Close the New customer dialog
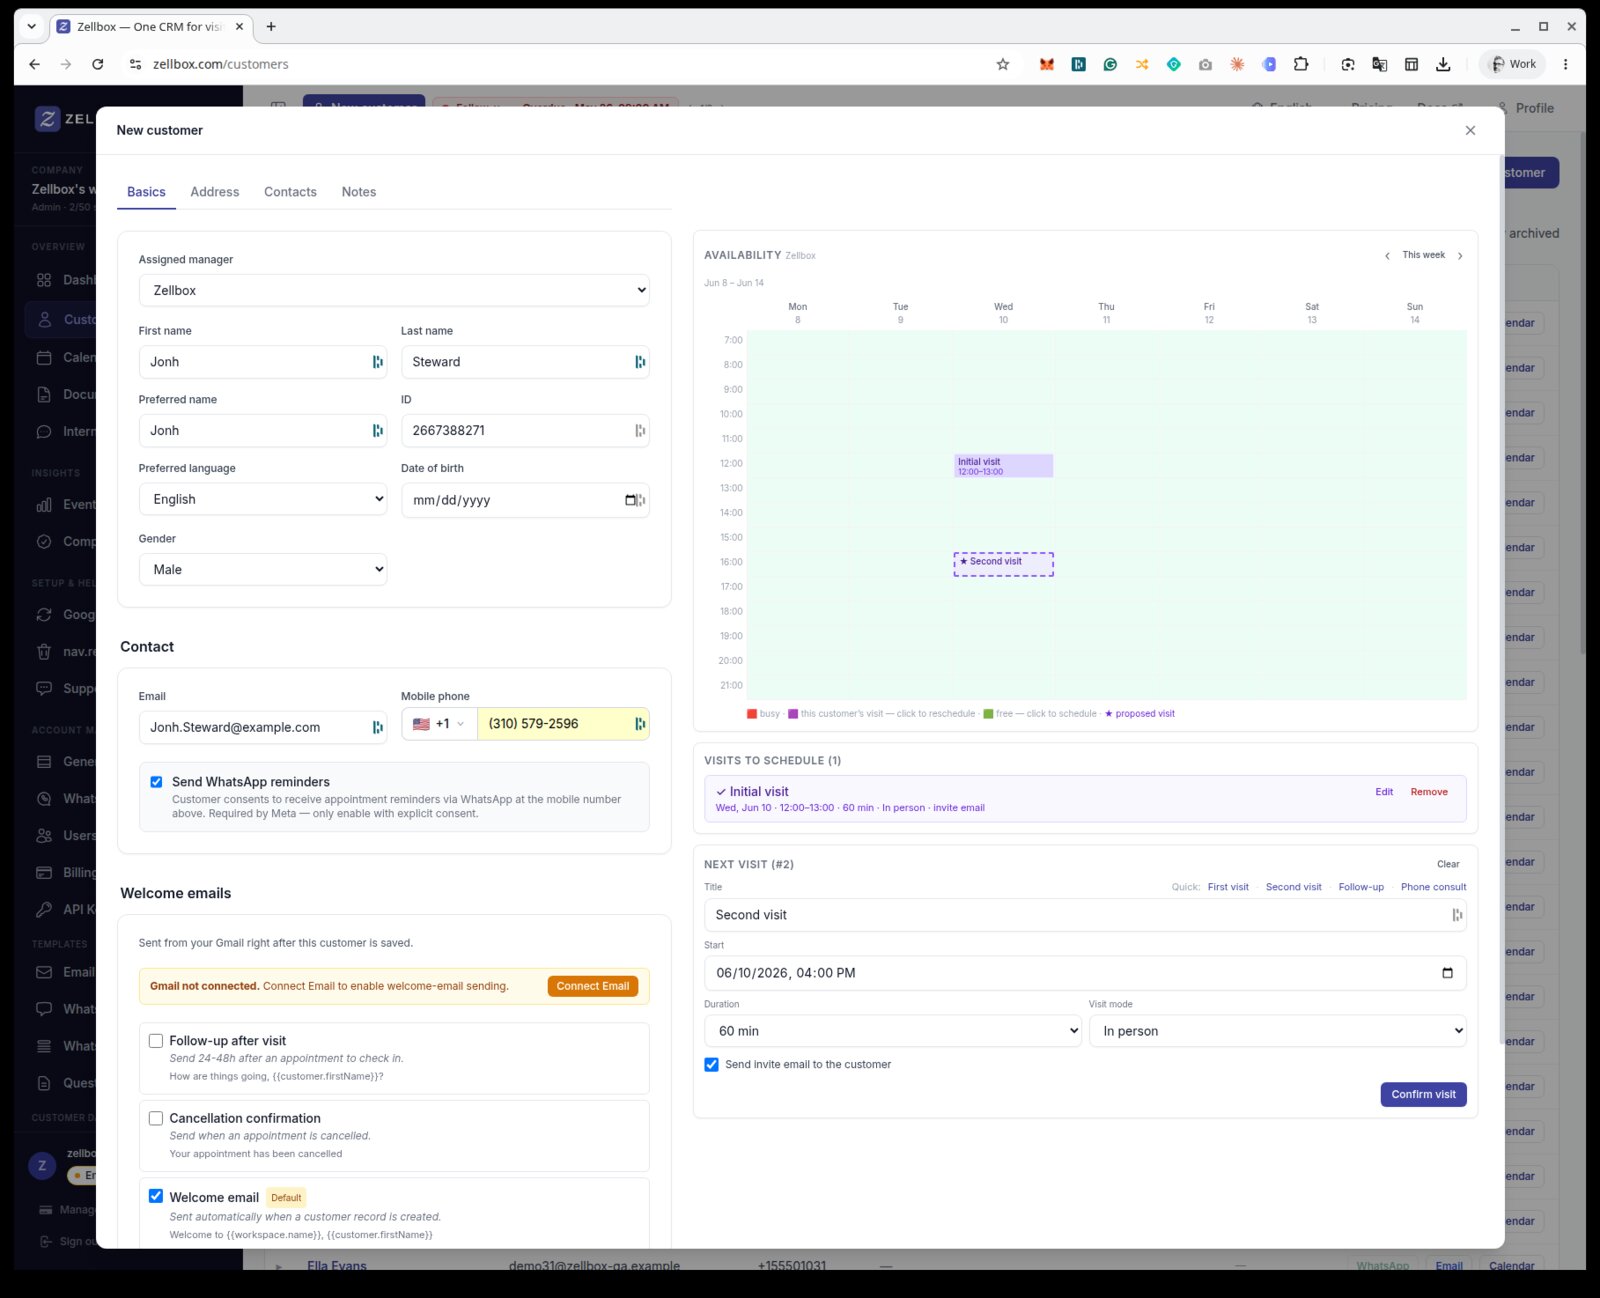1600x1298 pixels. click(x=1470, y=130)
